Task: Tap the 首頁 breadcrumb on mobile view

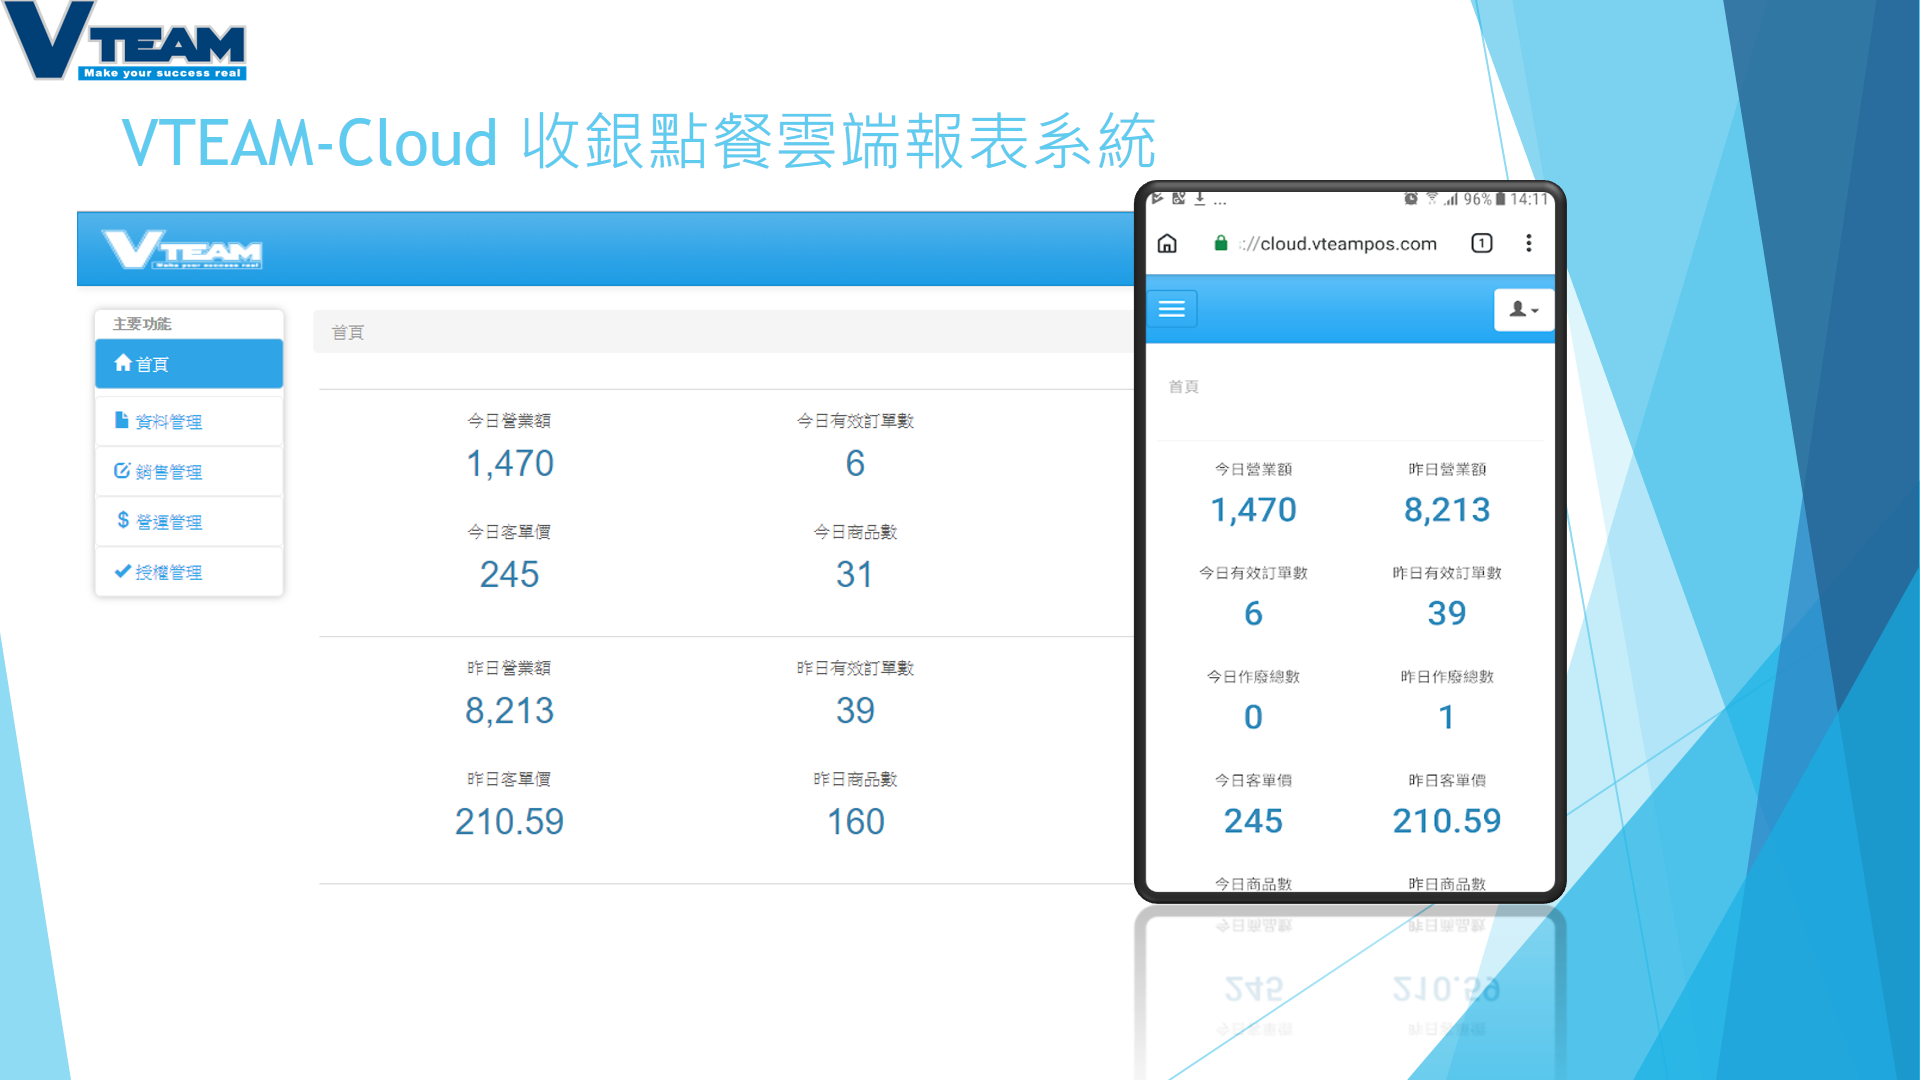Action: [x=1183, y=387]
